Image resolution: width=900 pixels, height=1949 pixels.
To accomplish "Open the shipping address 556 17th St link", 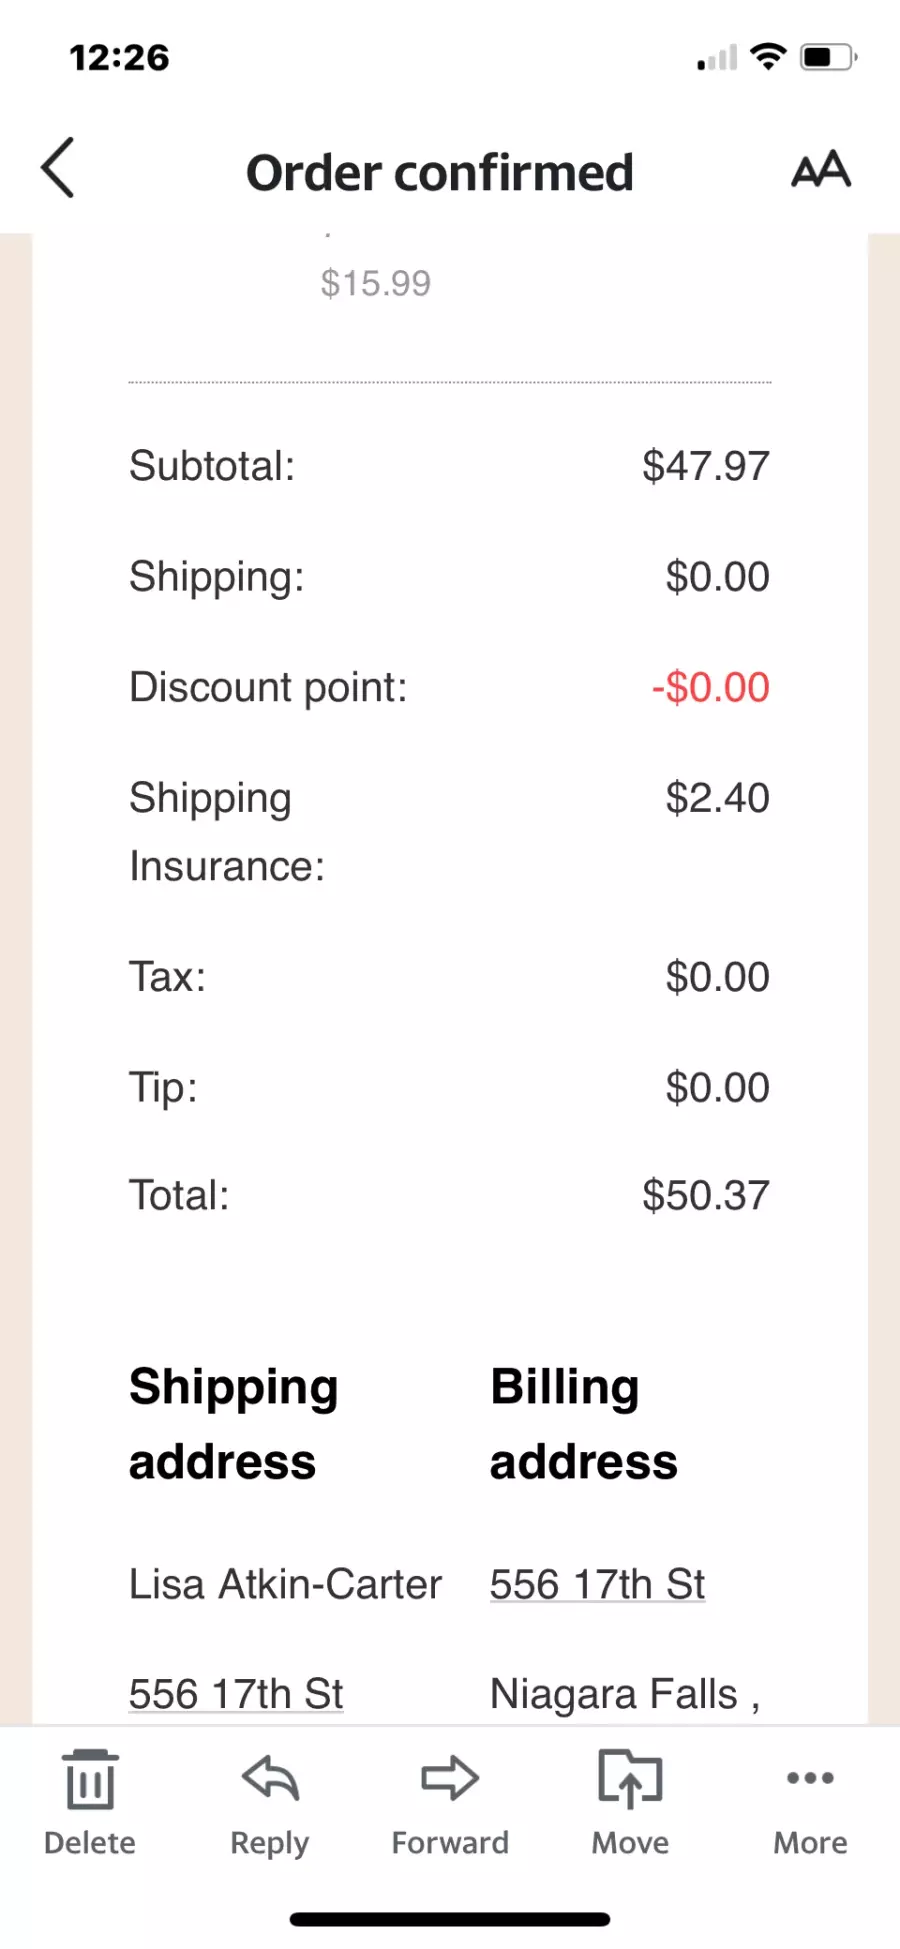I will click(236, 1694).
